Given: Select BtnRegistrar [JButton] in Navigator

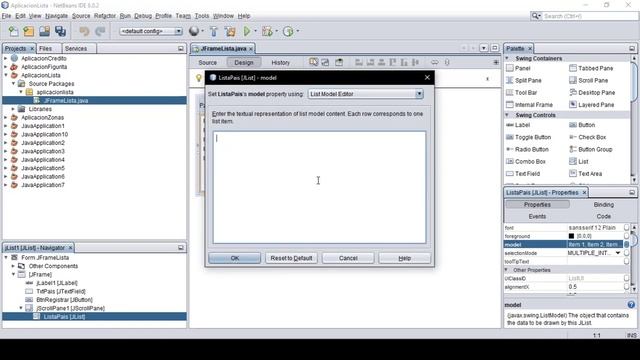Looking at the screenshot, I should tap(64, 300).
